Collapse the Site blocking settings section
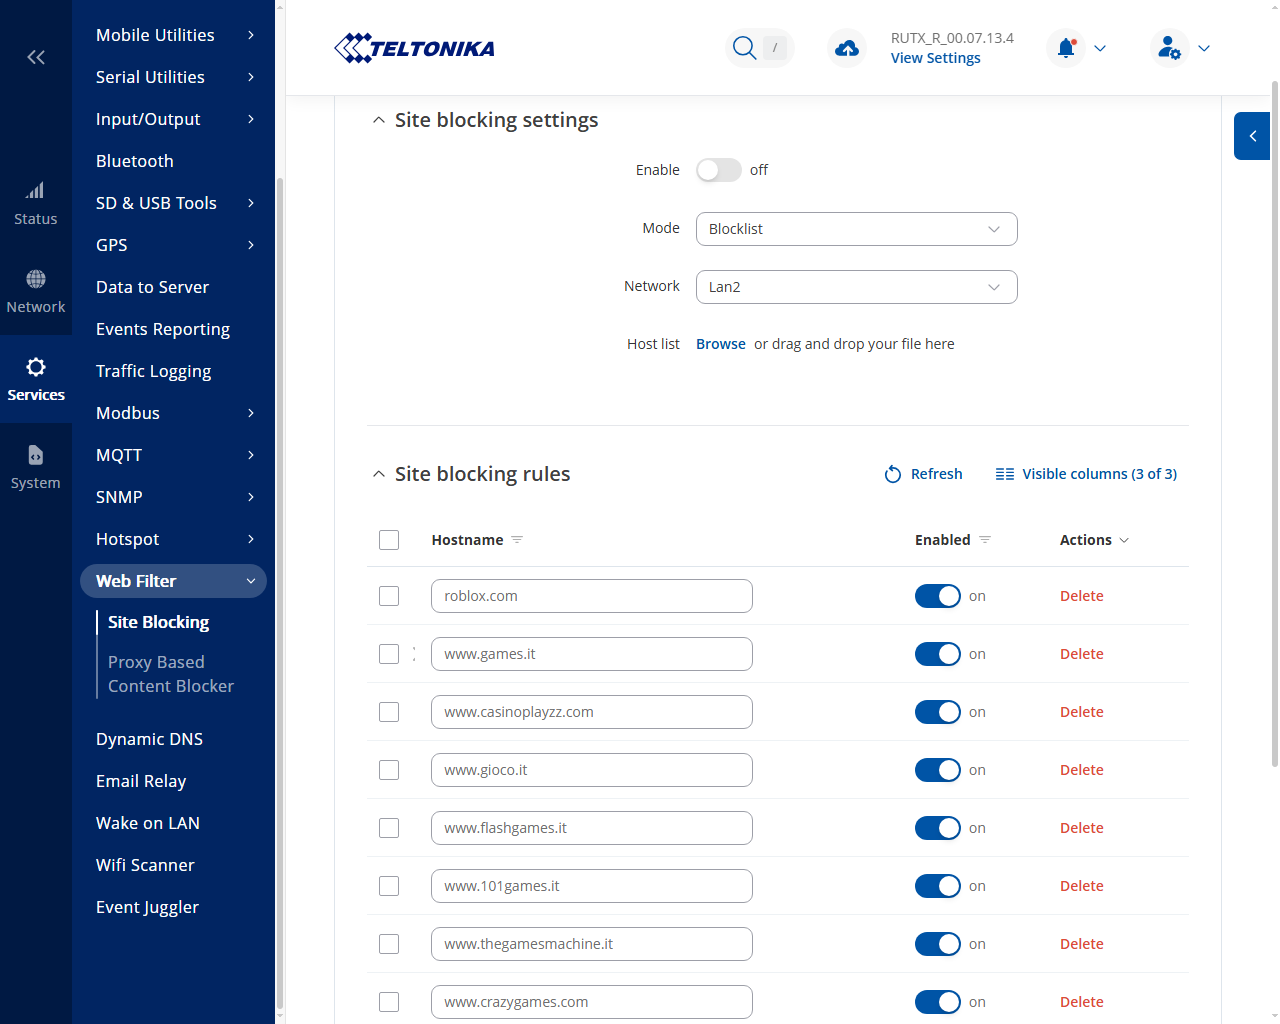 point(378,120)
